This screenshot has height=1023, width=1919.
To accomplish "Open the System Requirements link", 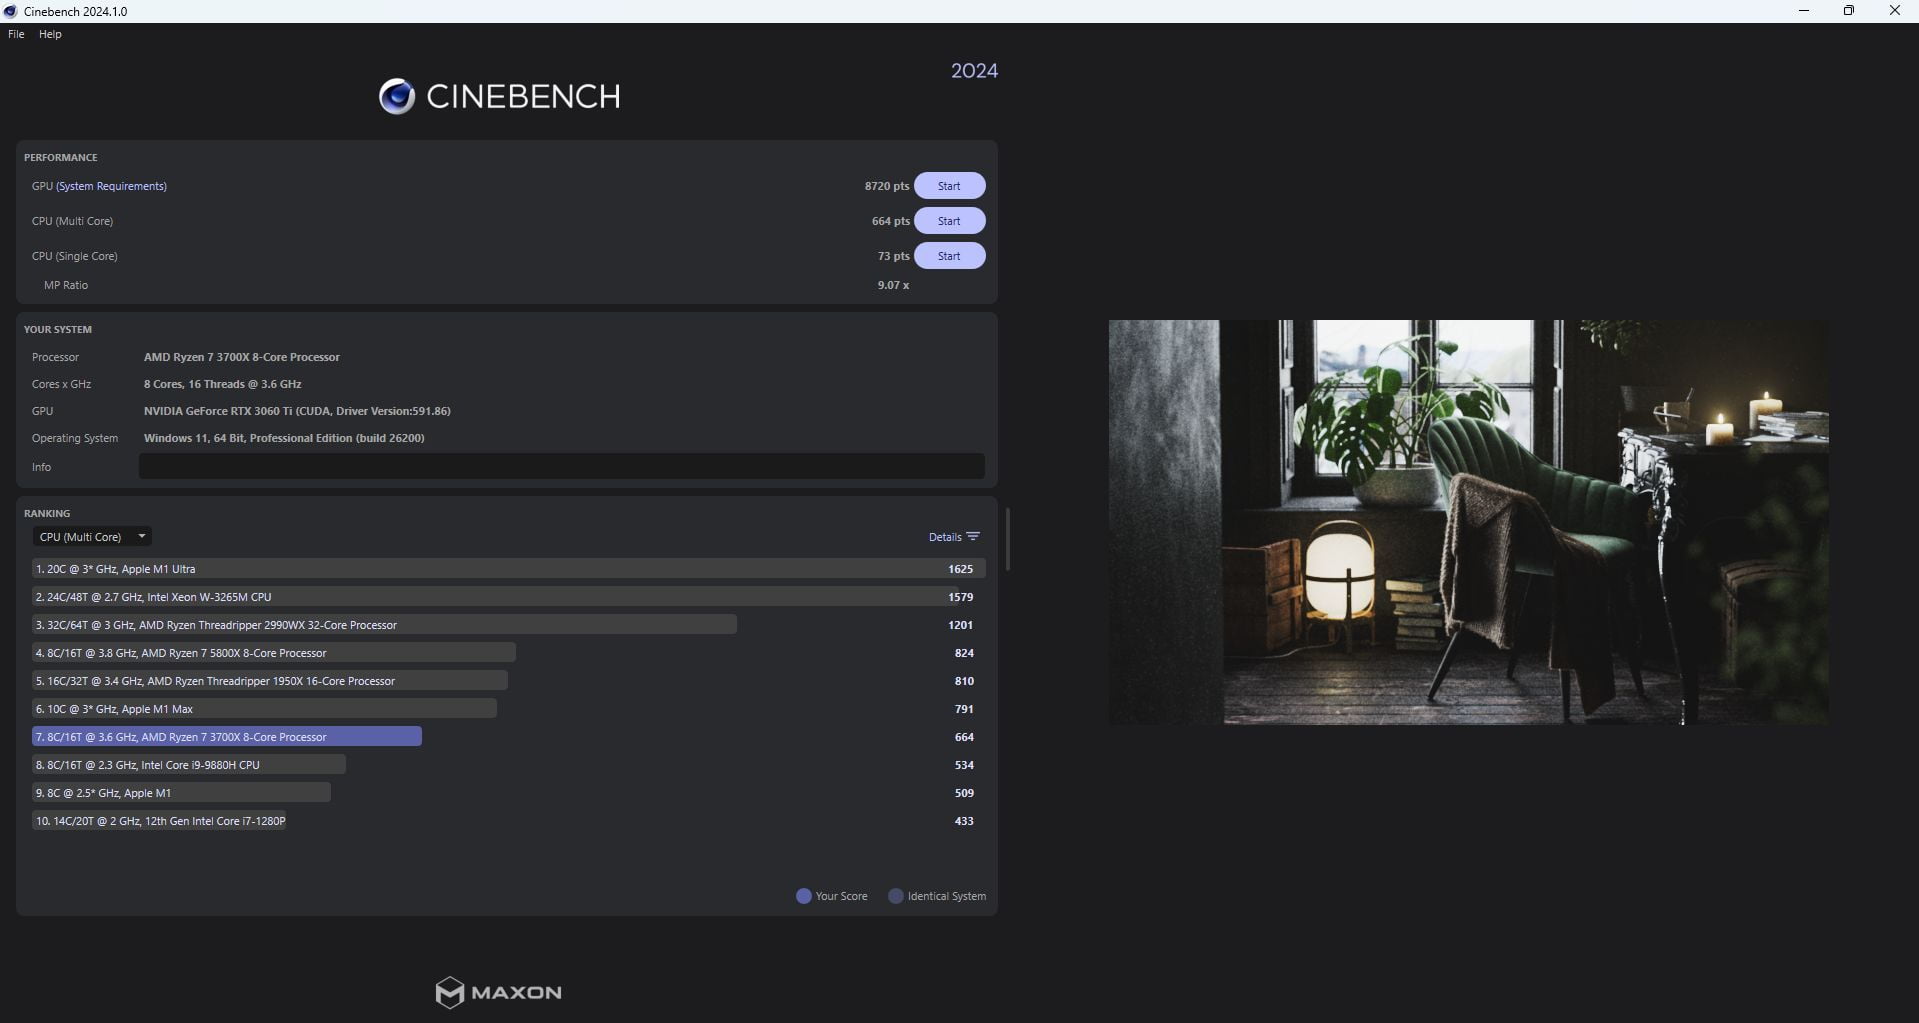I will pos(112,186).
